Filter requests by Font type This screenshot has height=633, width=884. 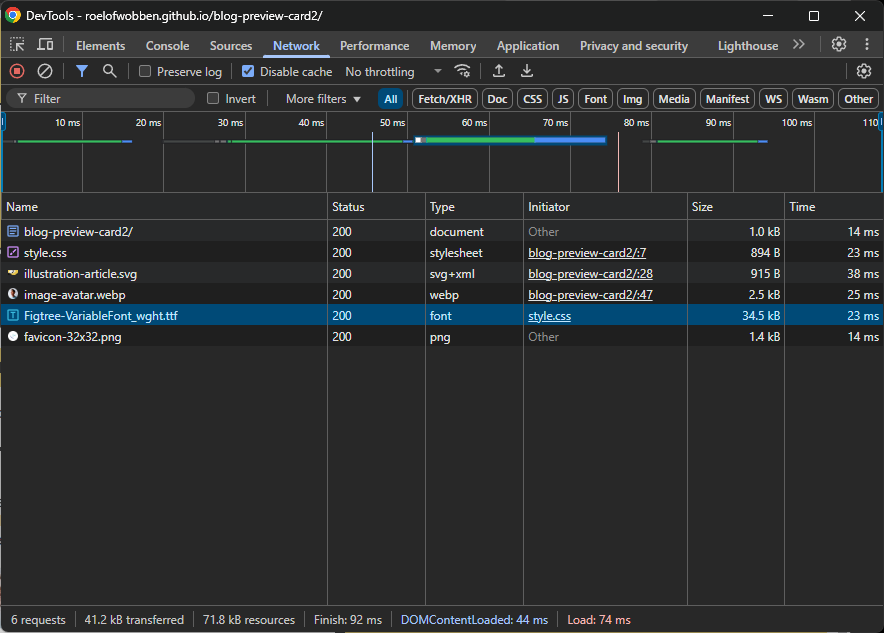click(595, 99)
